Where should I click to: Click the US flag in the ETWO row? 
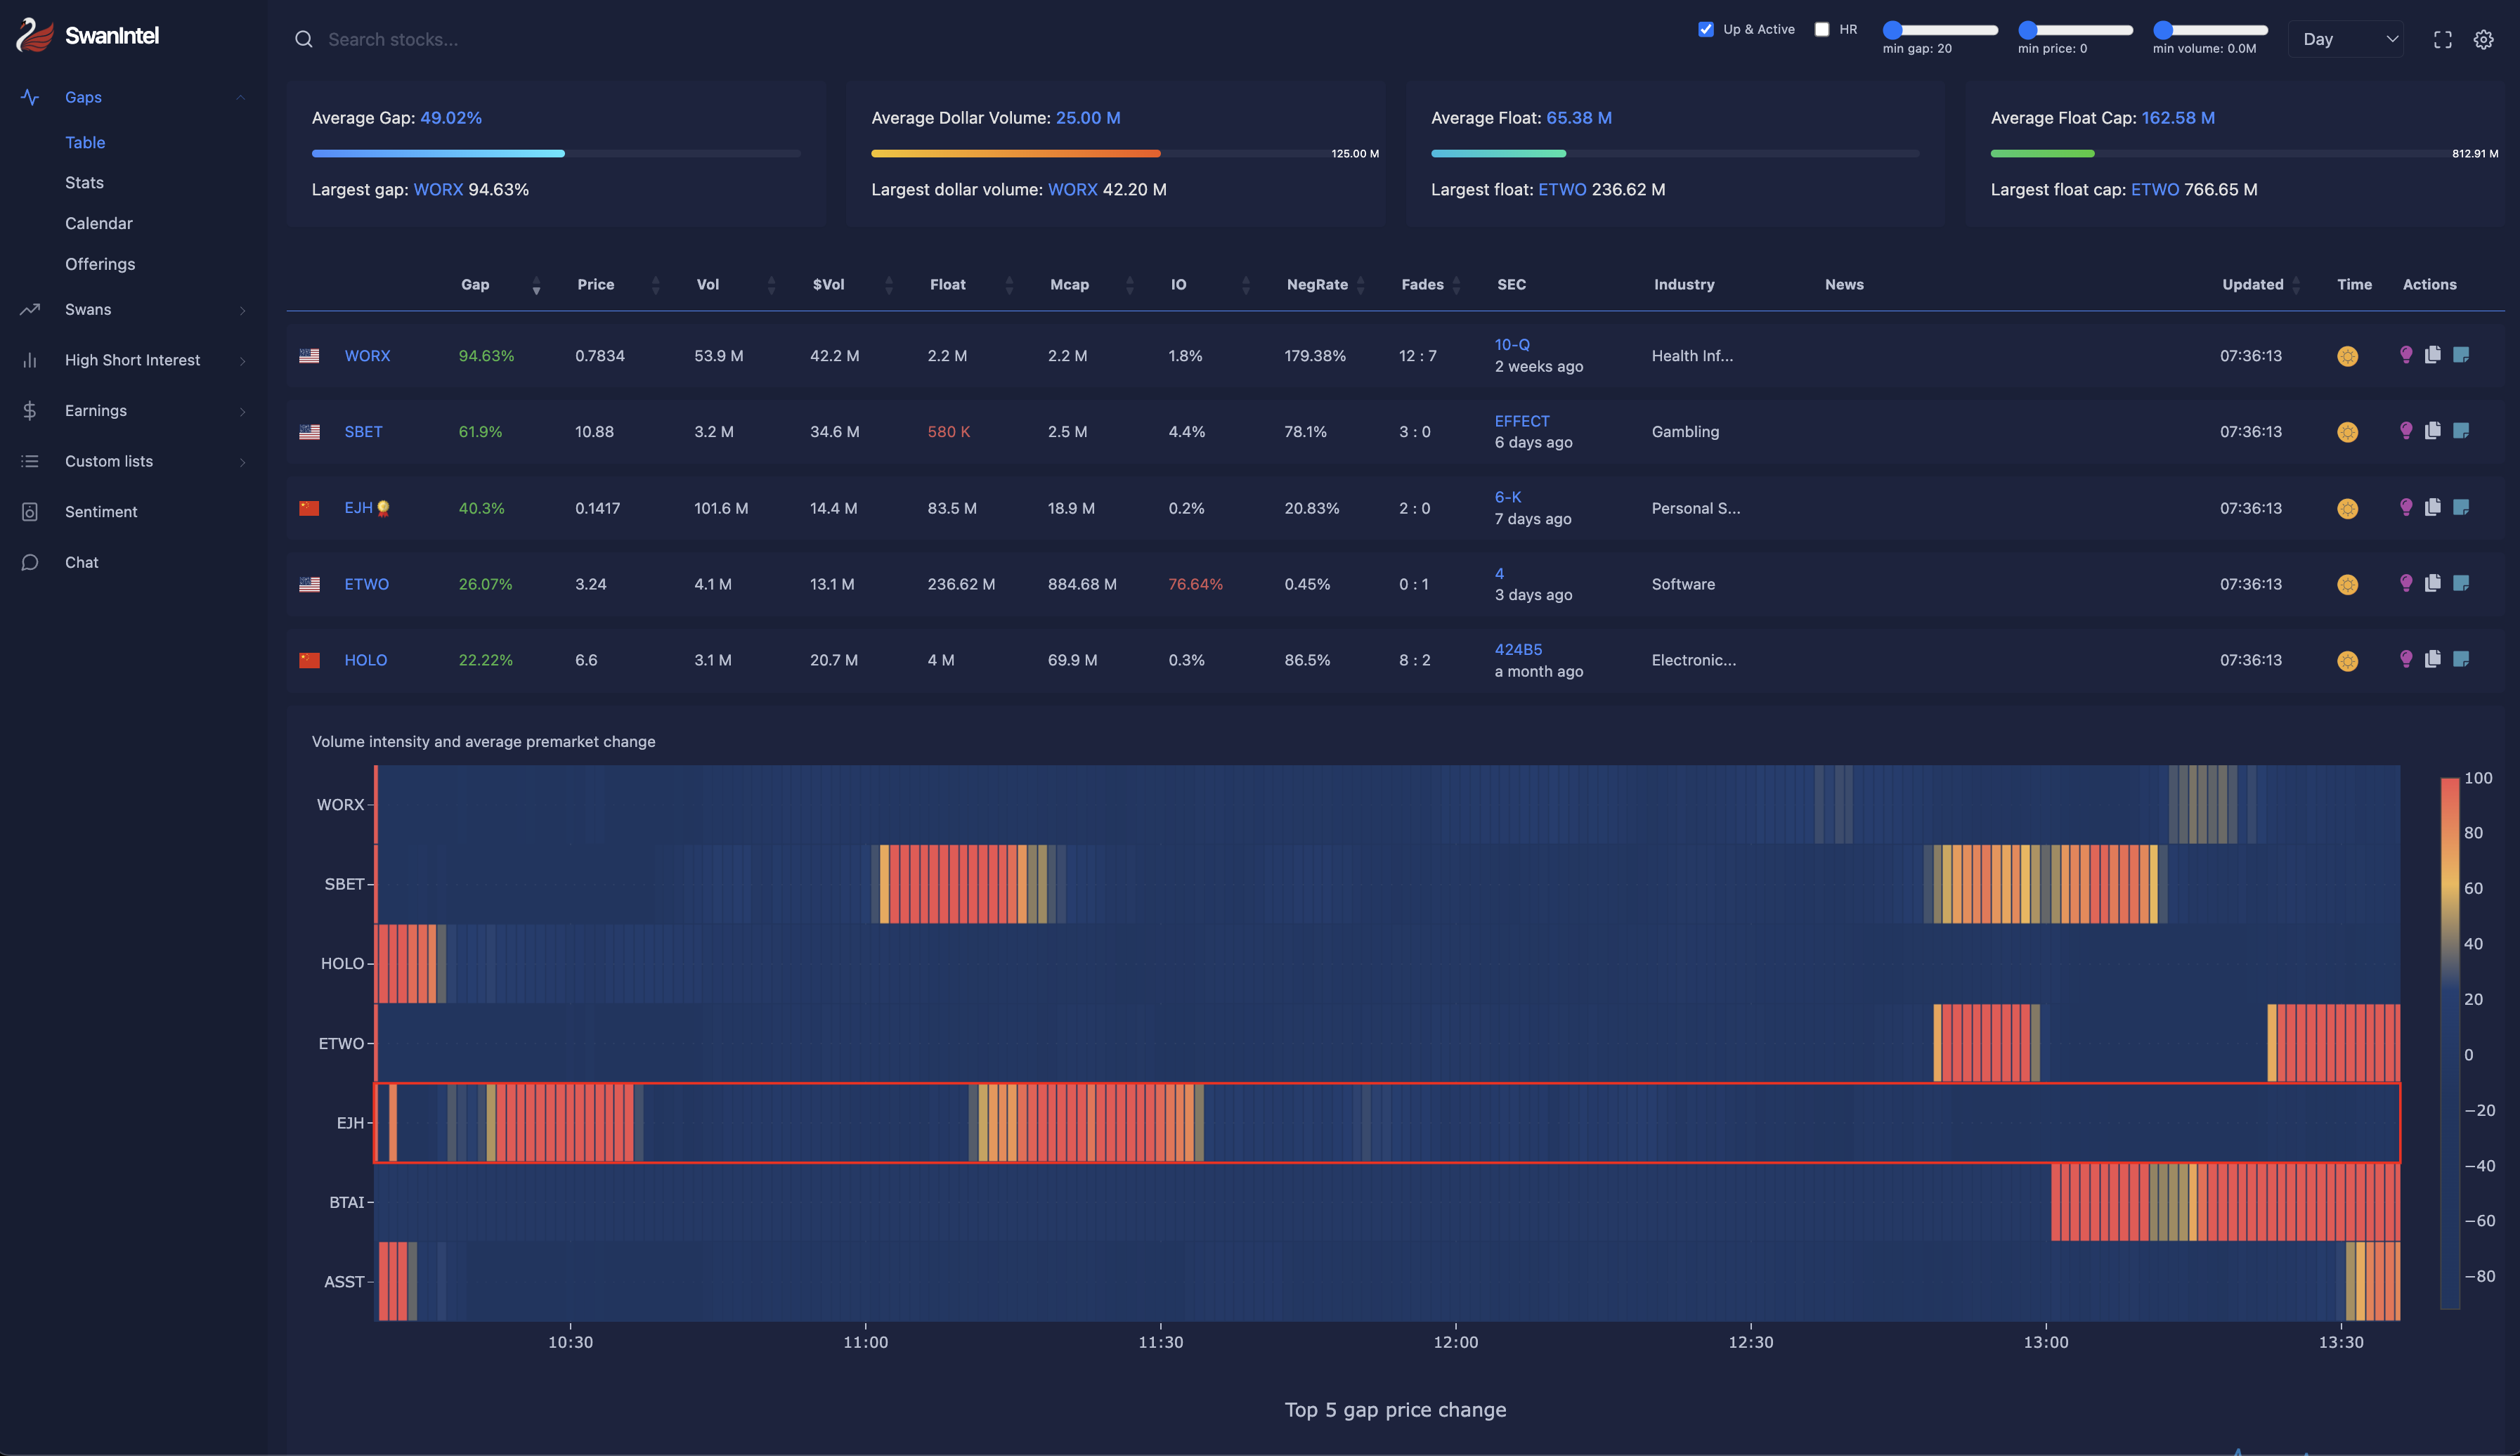[x=309, y=584]
